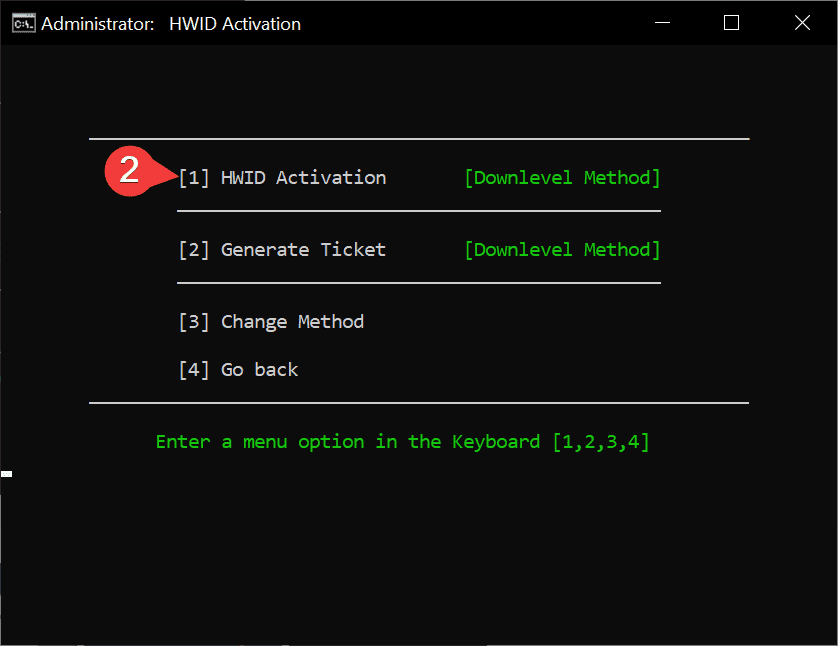
Task: Click the [3] bracketed number
Action: click(194, 322)
